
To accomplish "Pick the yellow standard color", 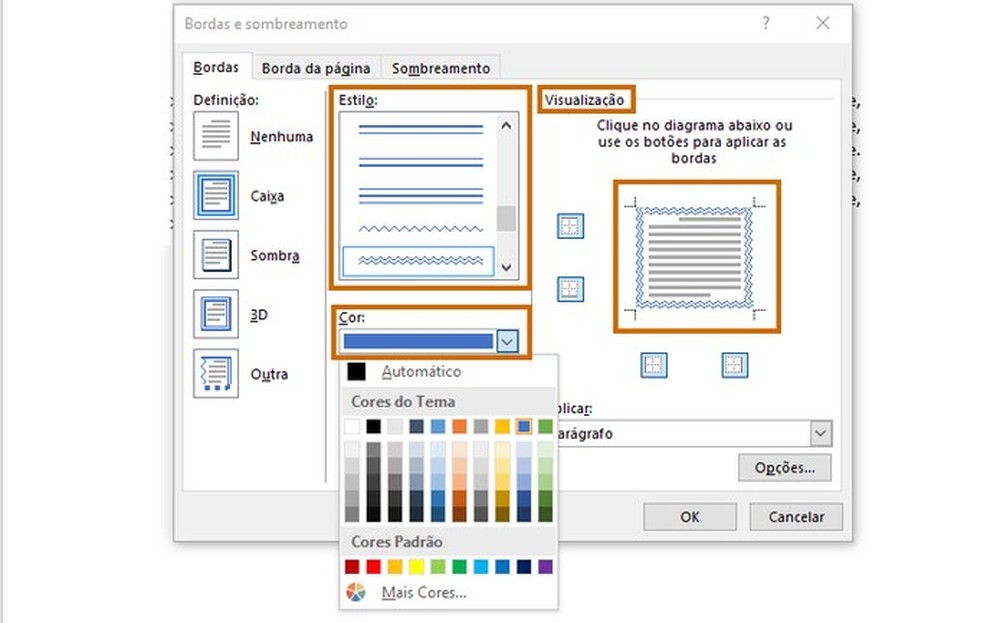I will coord(416,566).
